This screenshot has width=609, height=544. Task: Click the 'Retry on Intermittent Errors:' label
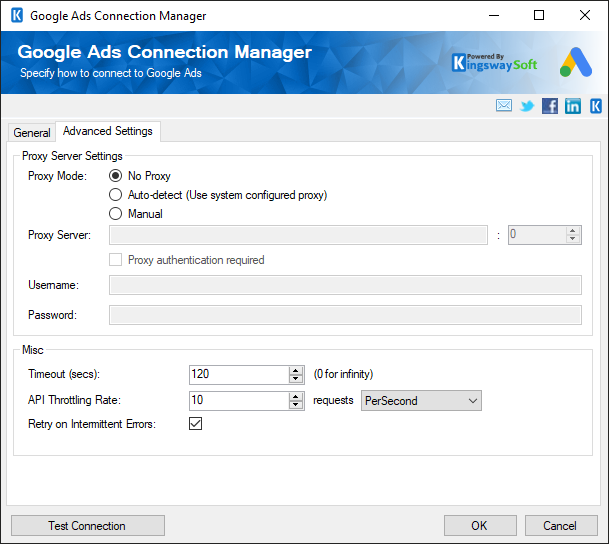coord(92,424)
